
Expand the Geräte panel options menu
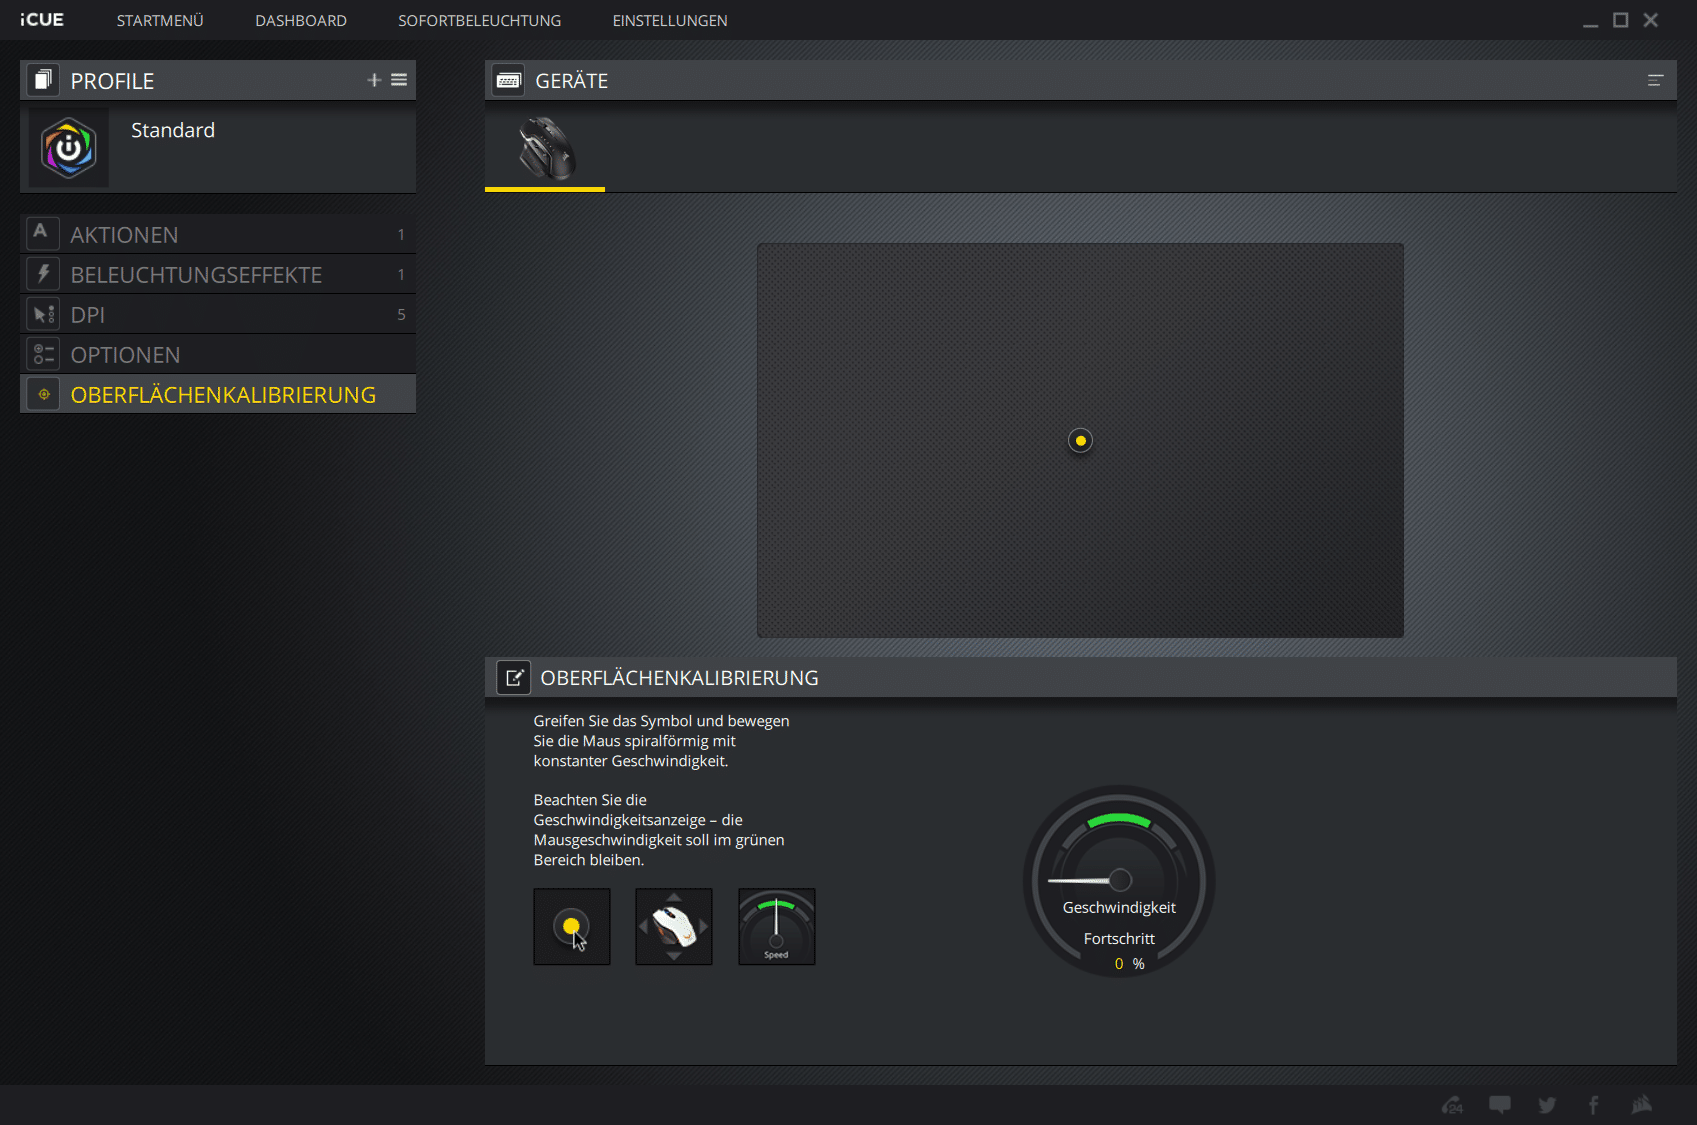pos(1655,81)
